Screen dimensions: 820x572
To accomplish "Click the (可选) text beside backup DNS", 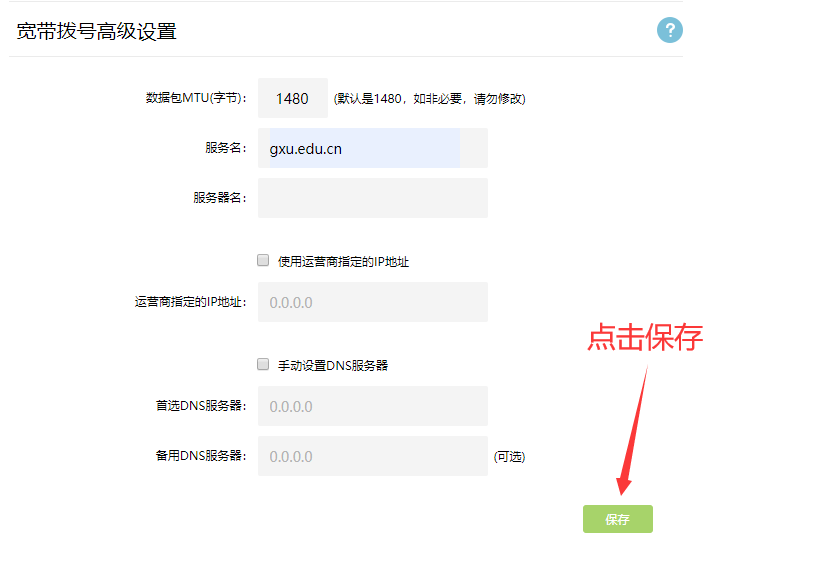I will [508, 457].
